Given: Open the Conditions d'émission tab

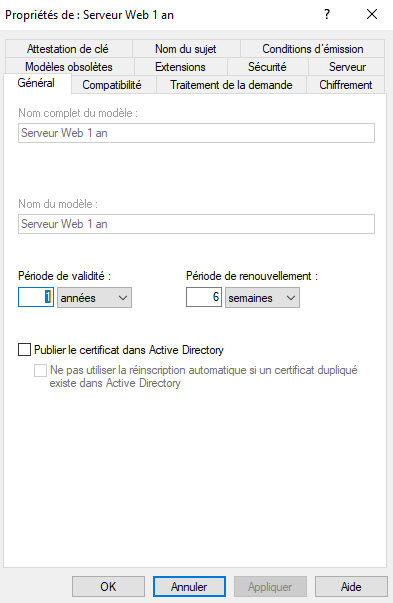Looking at the screenshot, I should [x=313, y=49].
